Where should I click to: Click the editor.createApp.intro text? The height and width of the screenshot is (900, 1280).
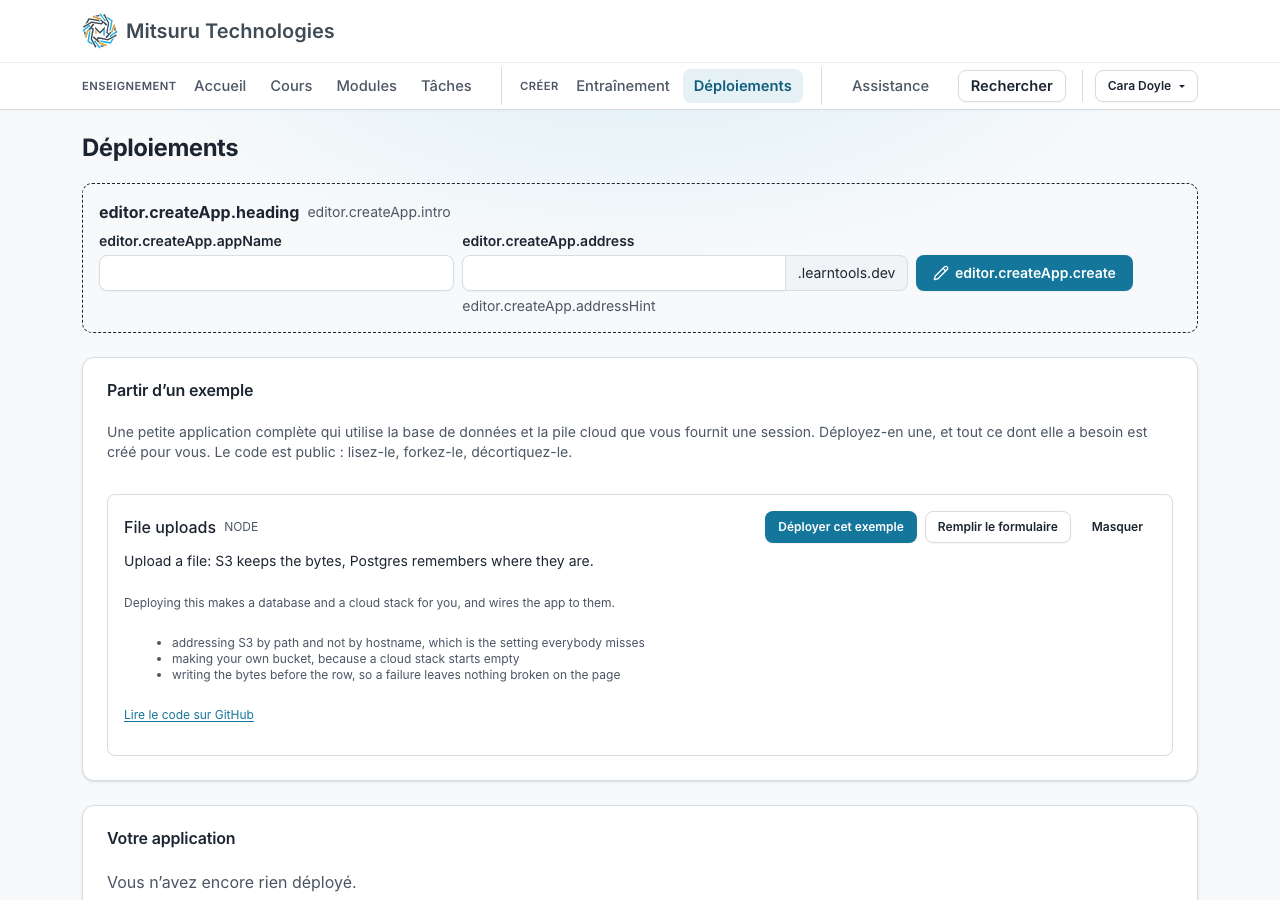[x=379, y=212]
